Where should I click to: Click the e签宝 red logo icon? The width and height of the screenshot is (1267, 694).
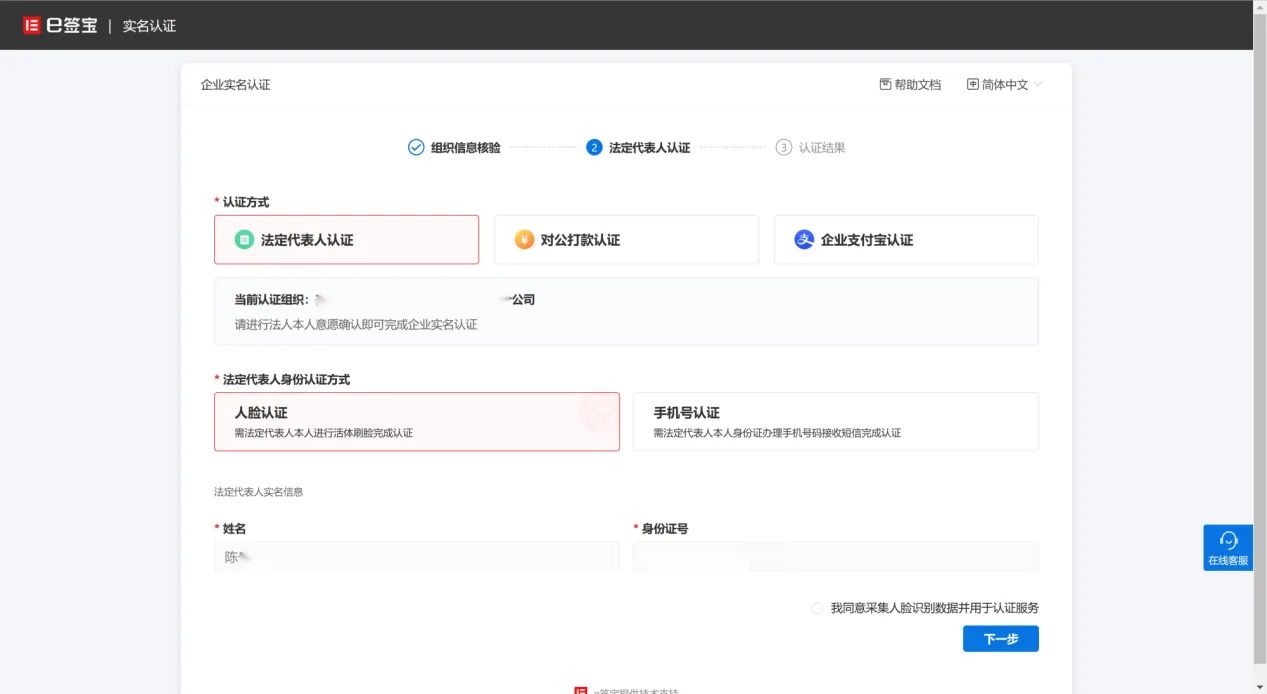coord(31,25)
